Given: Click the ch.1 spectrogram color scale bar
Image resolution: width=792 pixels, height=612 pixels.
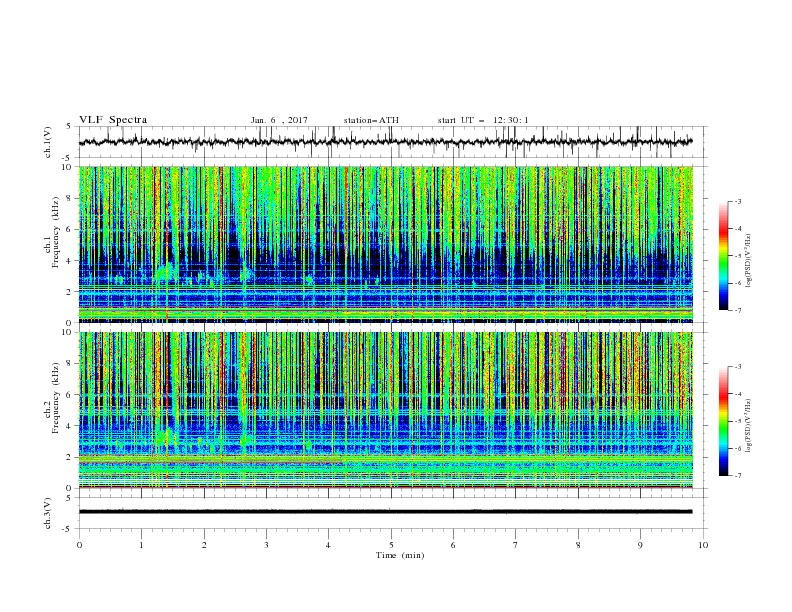Looking at the screenshot, I should pyautogui.click(x=724, y=256).
